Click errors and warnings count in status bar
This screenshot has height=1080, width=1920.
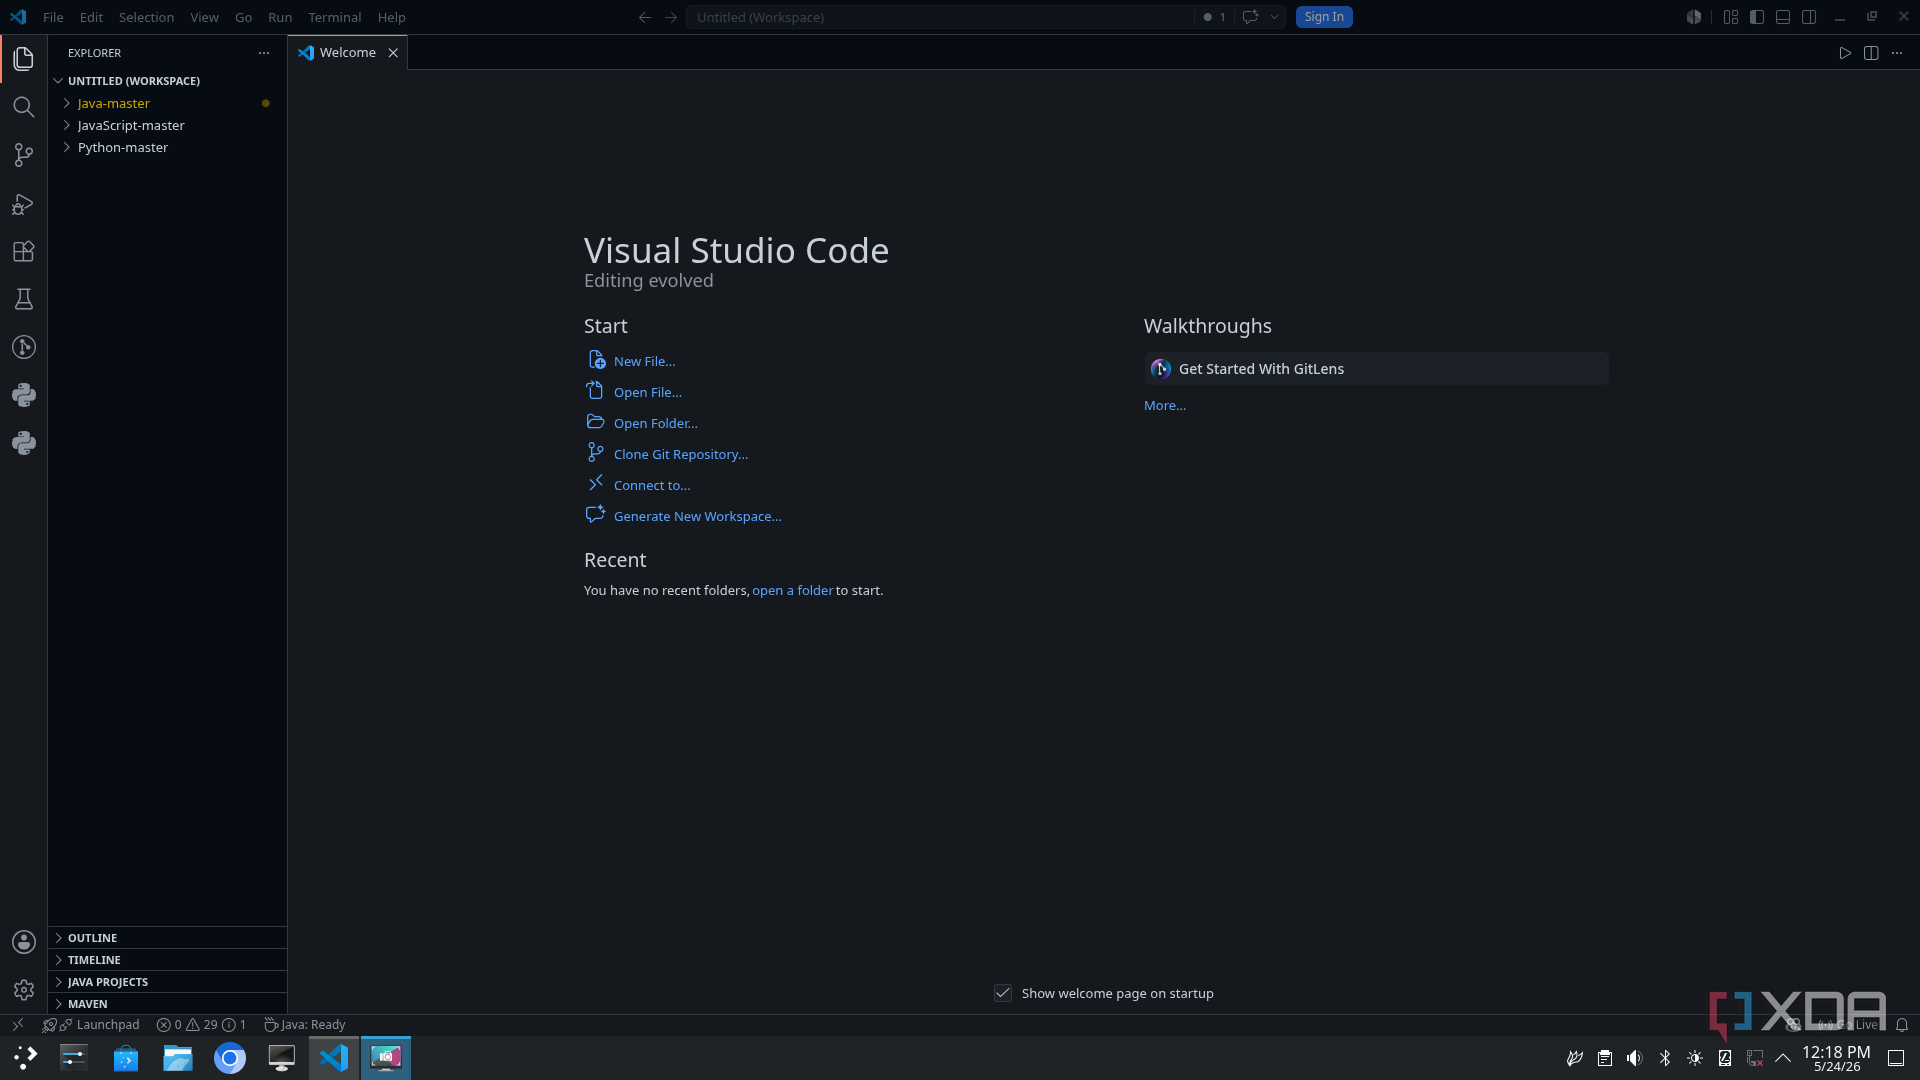click(201, 1025)
